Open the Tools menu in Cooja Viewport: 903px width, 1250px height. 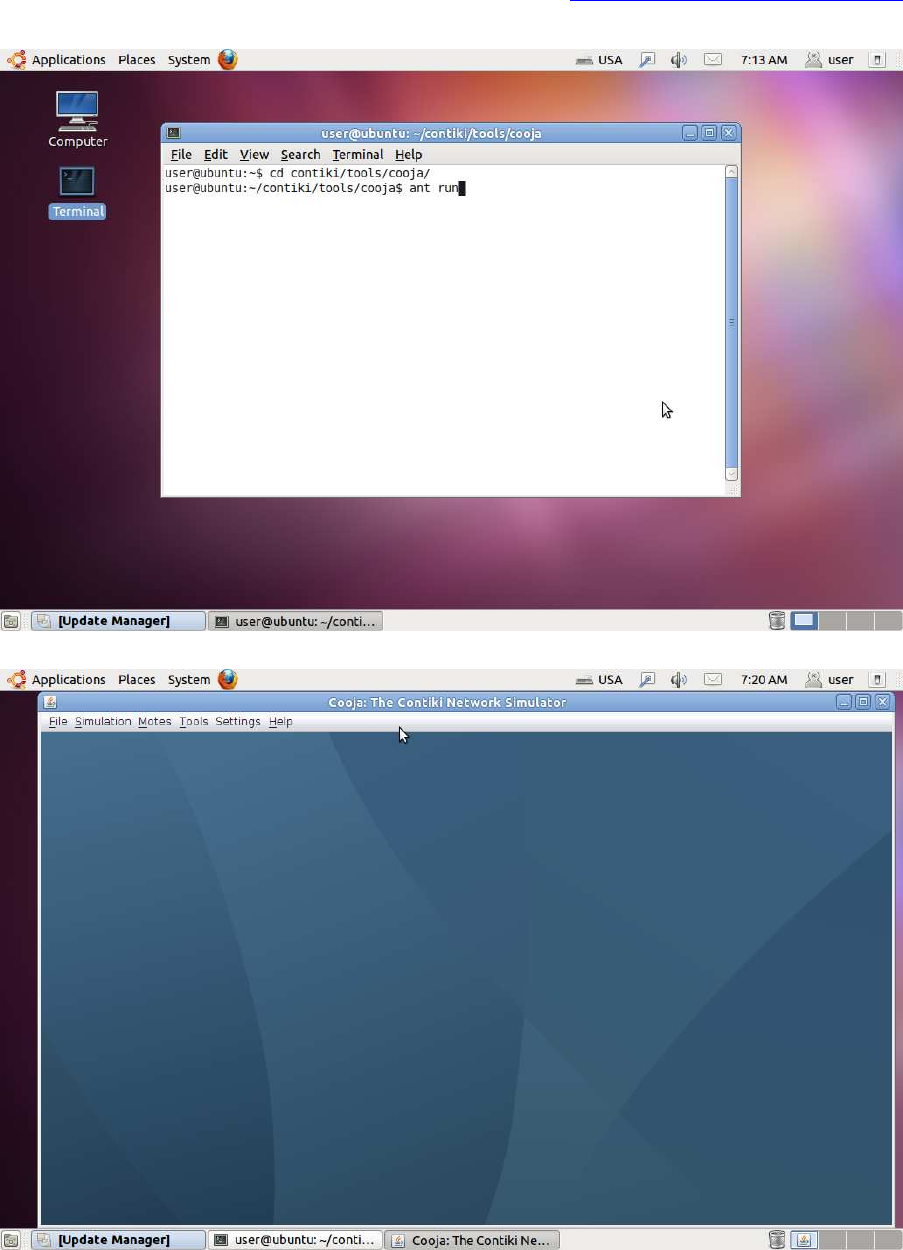point(194,721)
